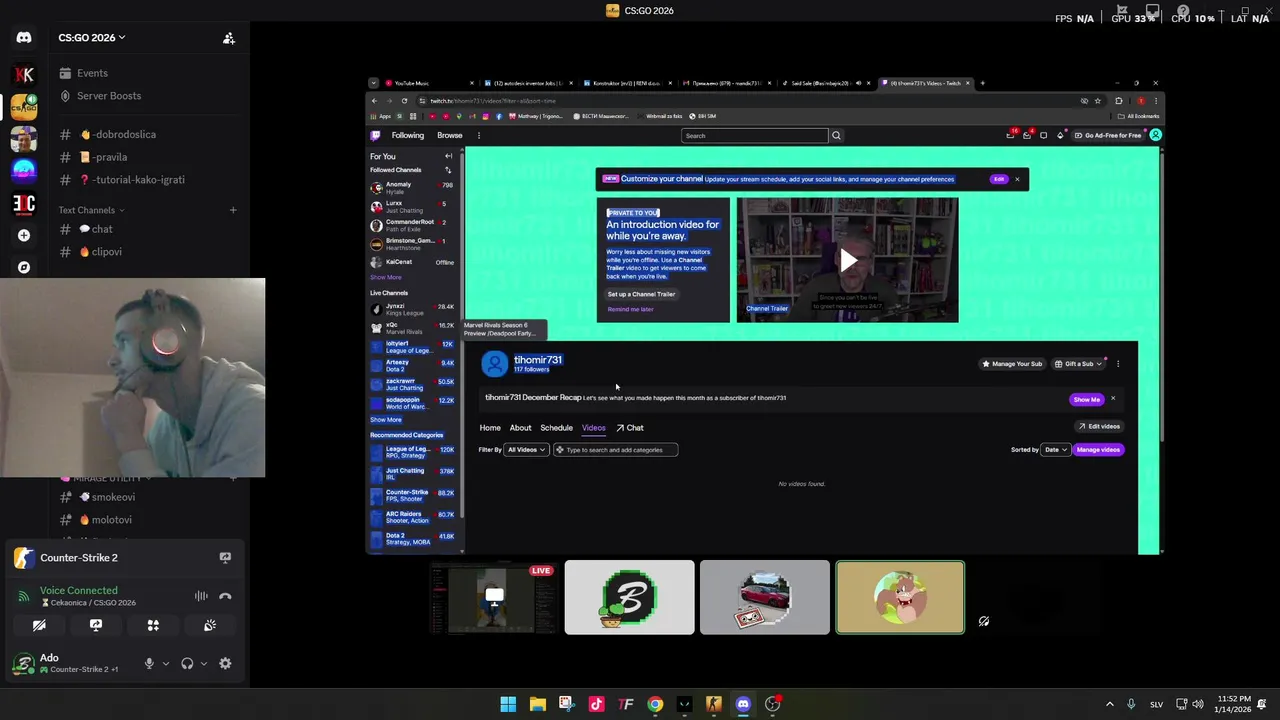Open Discord direct messages home icon
This screenshot has height=720, width=1280.
24,38
